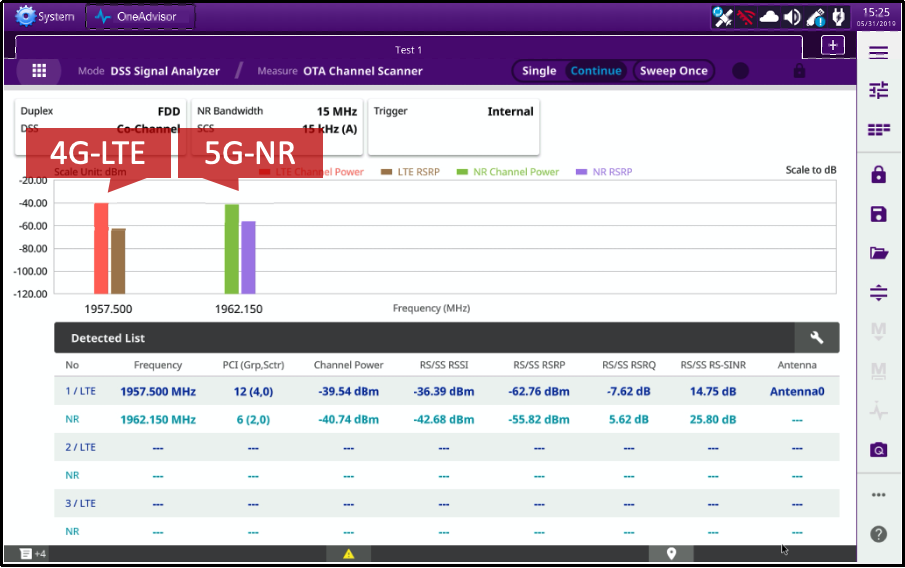This screenshot has width=905, height=568.
Task: Click the lower greyed marker M icon
Action: tap(878, 371)
